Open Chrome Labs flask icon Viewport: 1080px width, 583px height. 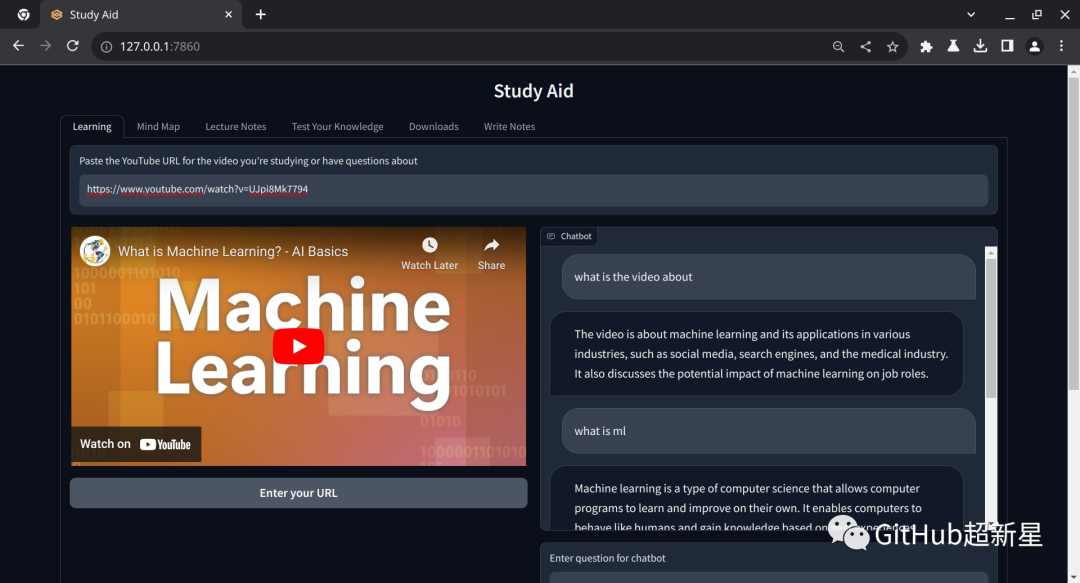(x=953, y=46)
